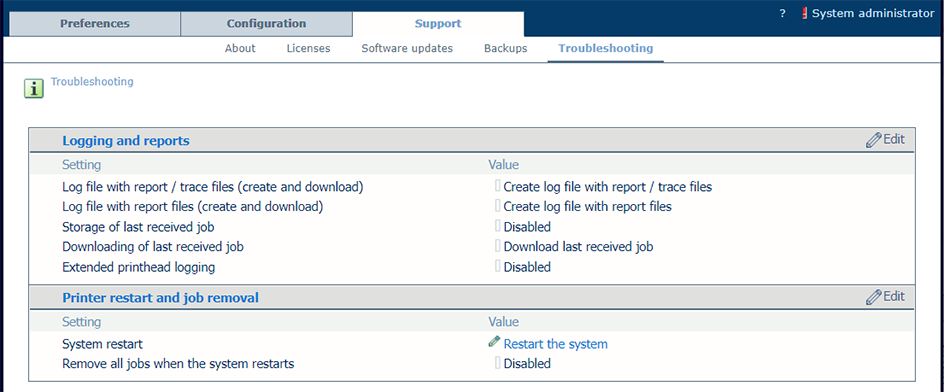The image size is (944, 392).
Task: Click the pencil icon for Printer restart section
Action: [x=874, y=297]
